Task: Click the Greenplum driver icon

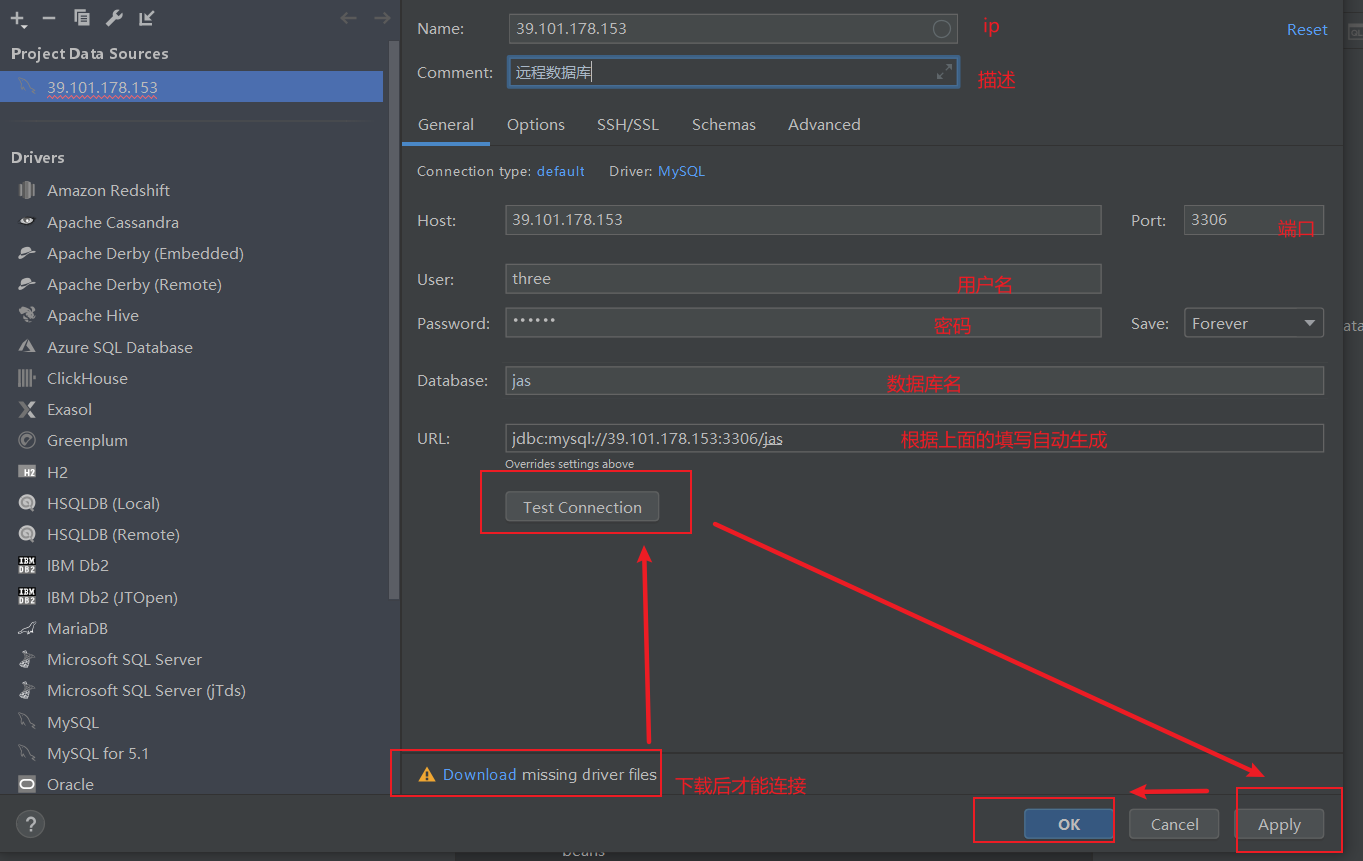Action: (27, 440)
